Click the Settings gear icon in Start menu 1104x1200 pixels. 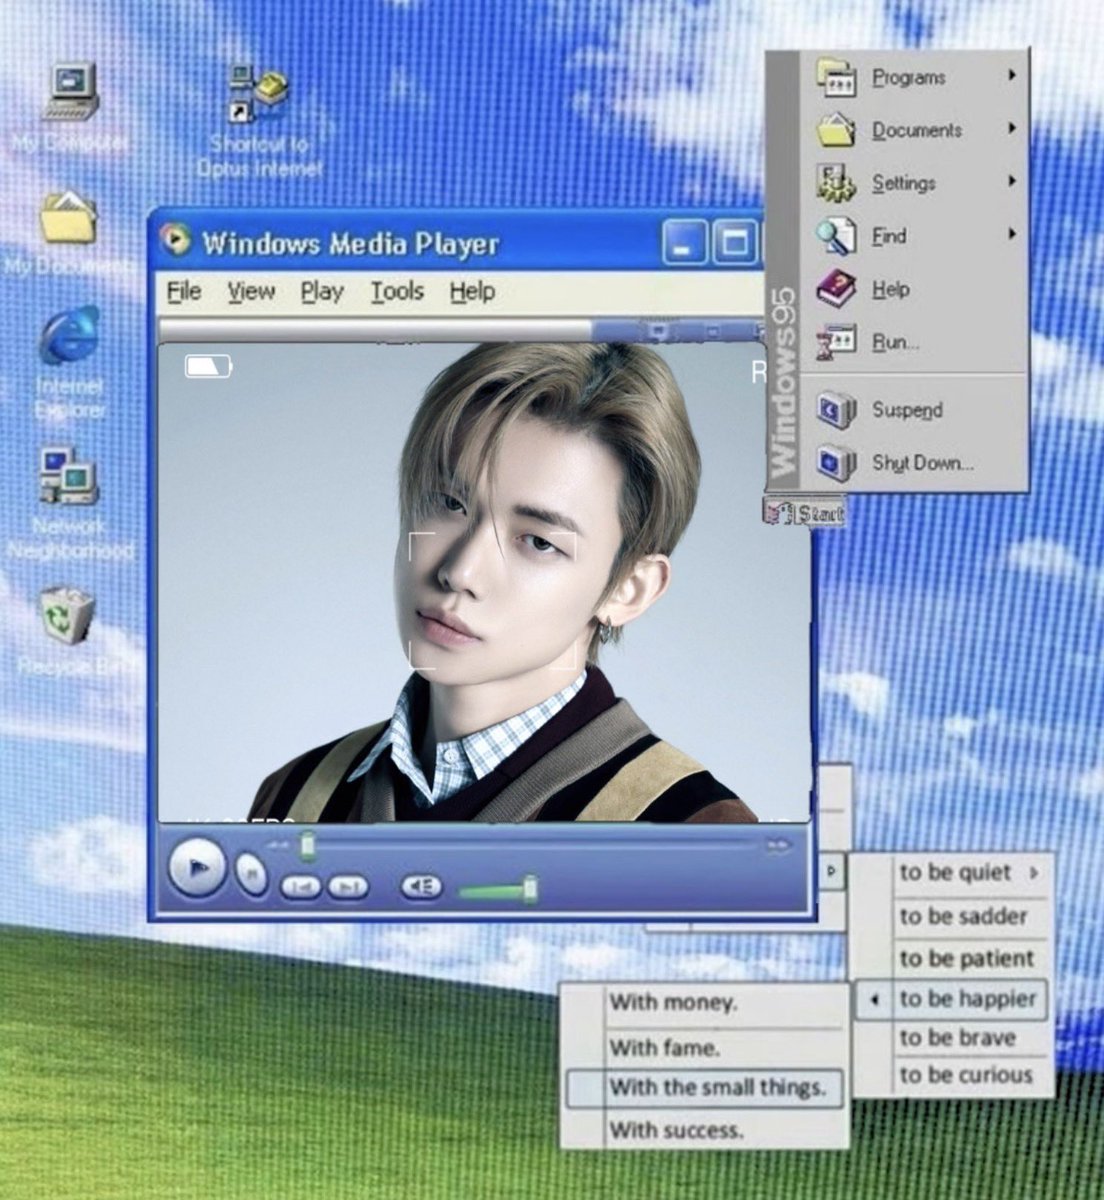point(835,183)
